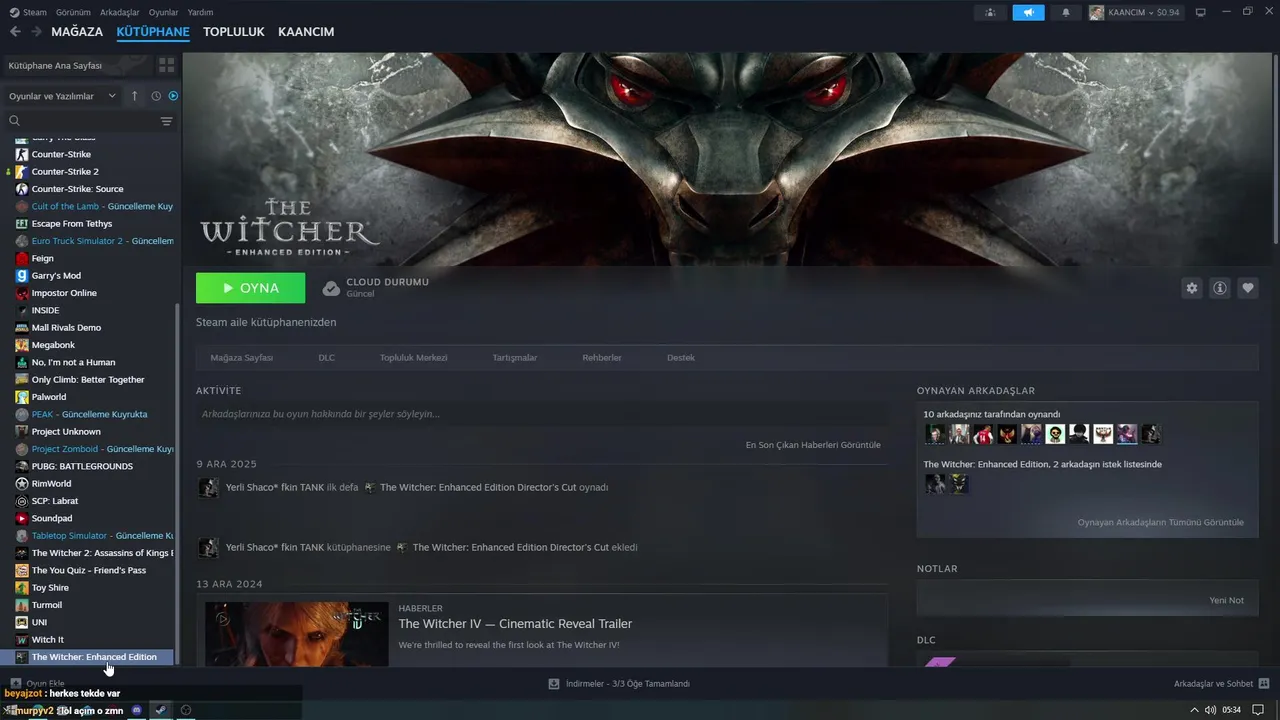Click the main page vertical scrollbar
The image size is (1280, 720).
tap(1276, 150)
